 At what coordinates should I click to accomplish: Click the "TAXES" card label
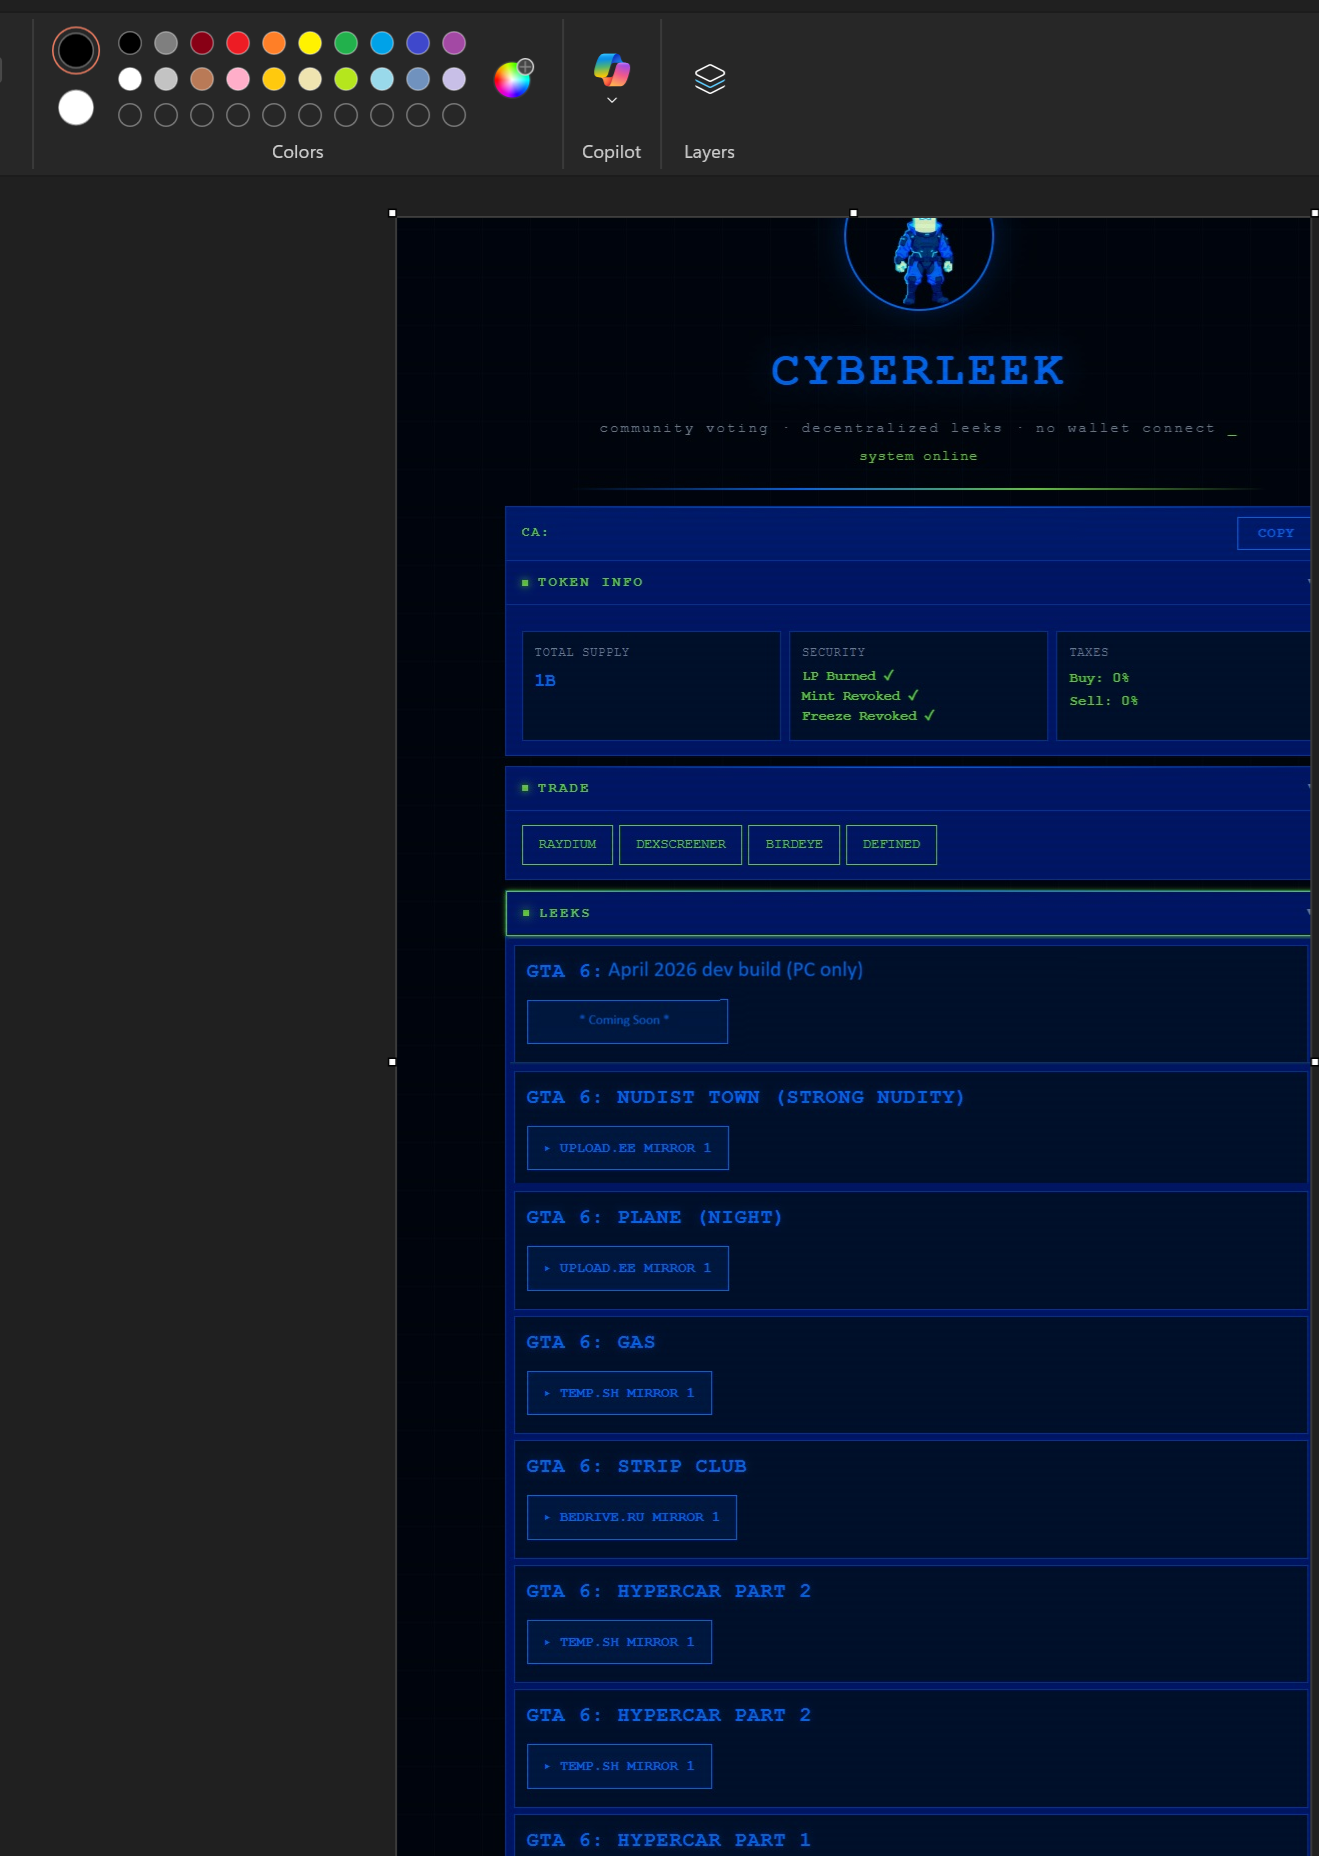[1088, 652]
